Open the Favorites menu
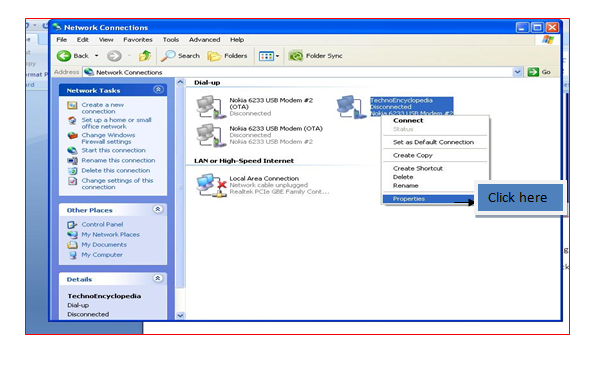603x368 pixels. click(138, 40)
